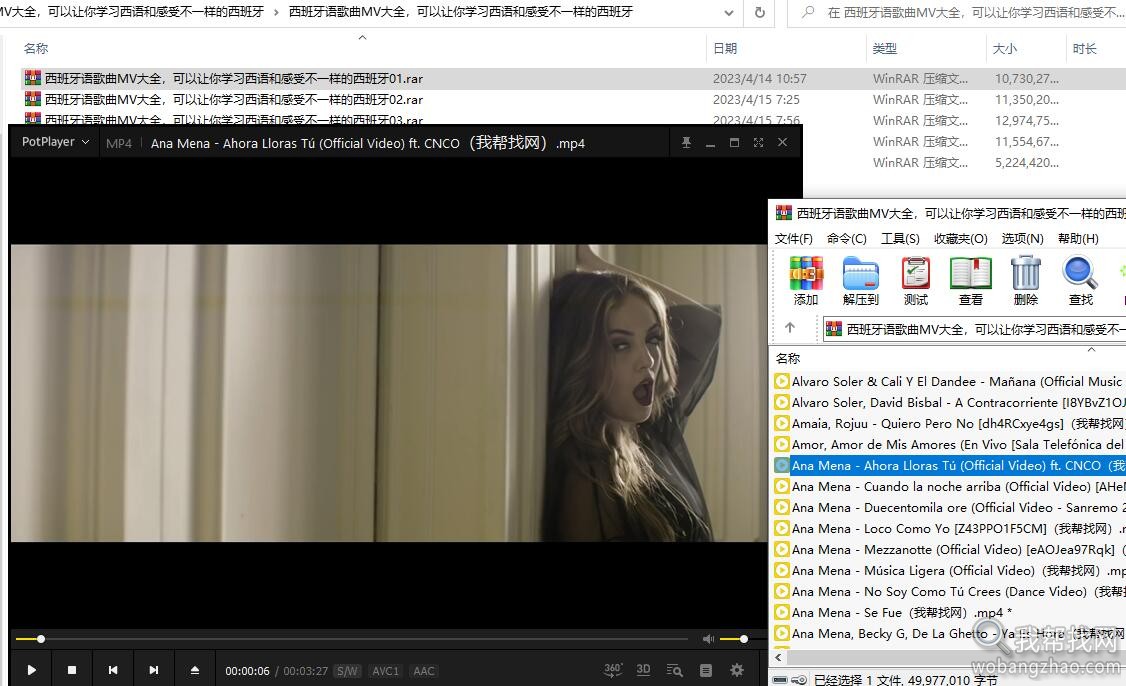
Task: Expand Explorer address bar history dropdown
Action: [729, 12]
